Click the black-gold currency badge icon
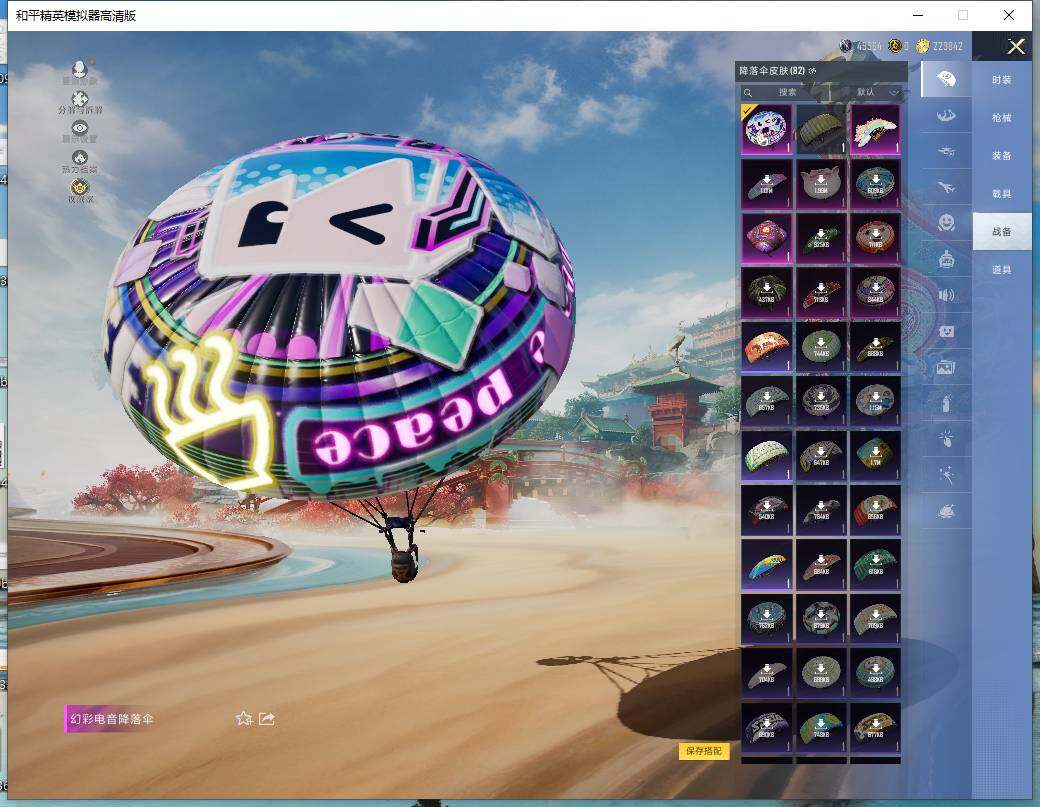Viewport: 1040px width, 807px height. point(895,46)
